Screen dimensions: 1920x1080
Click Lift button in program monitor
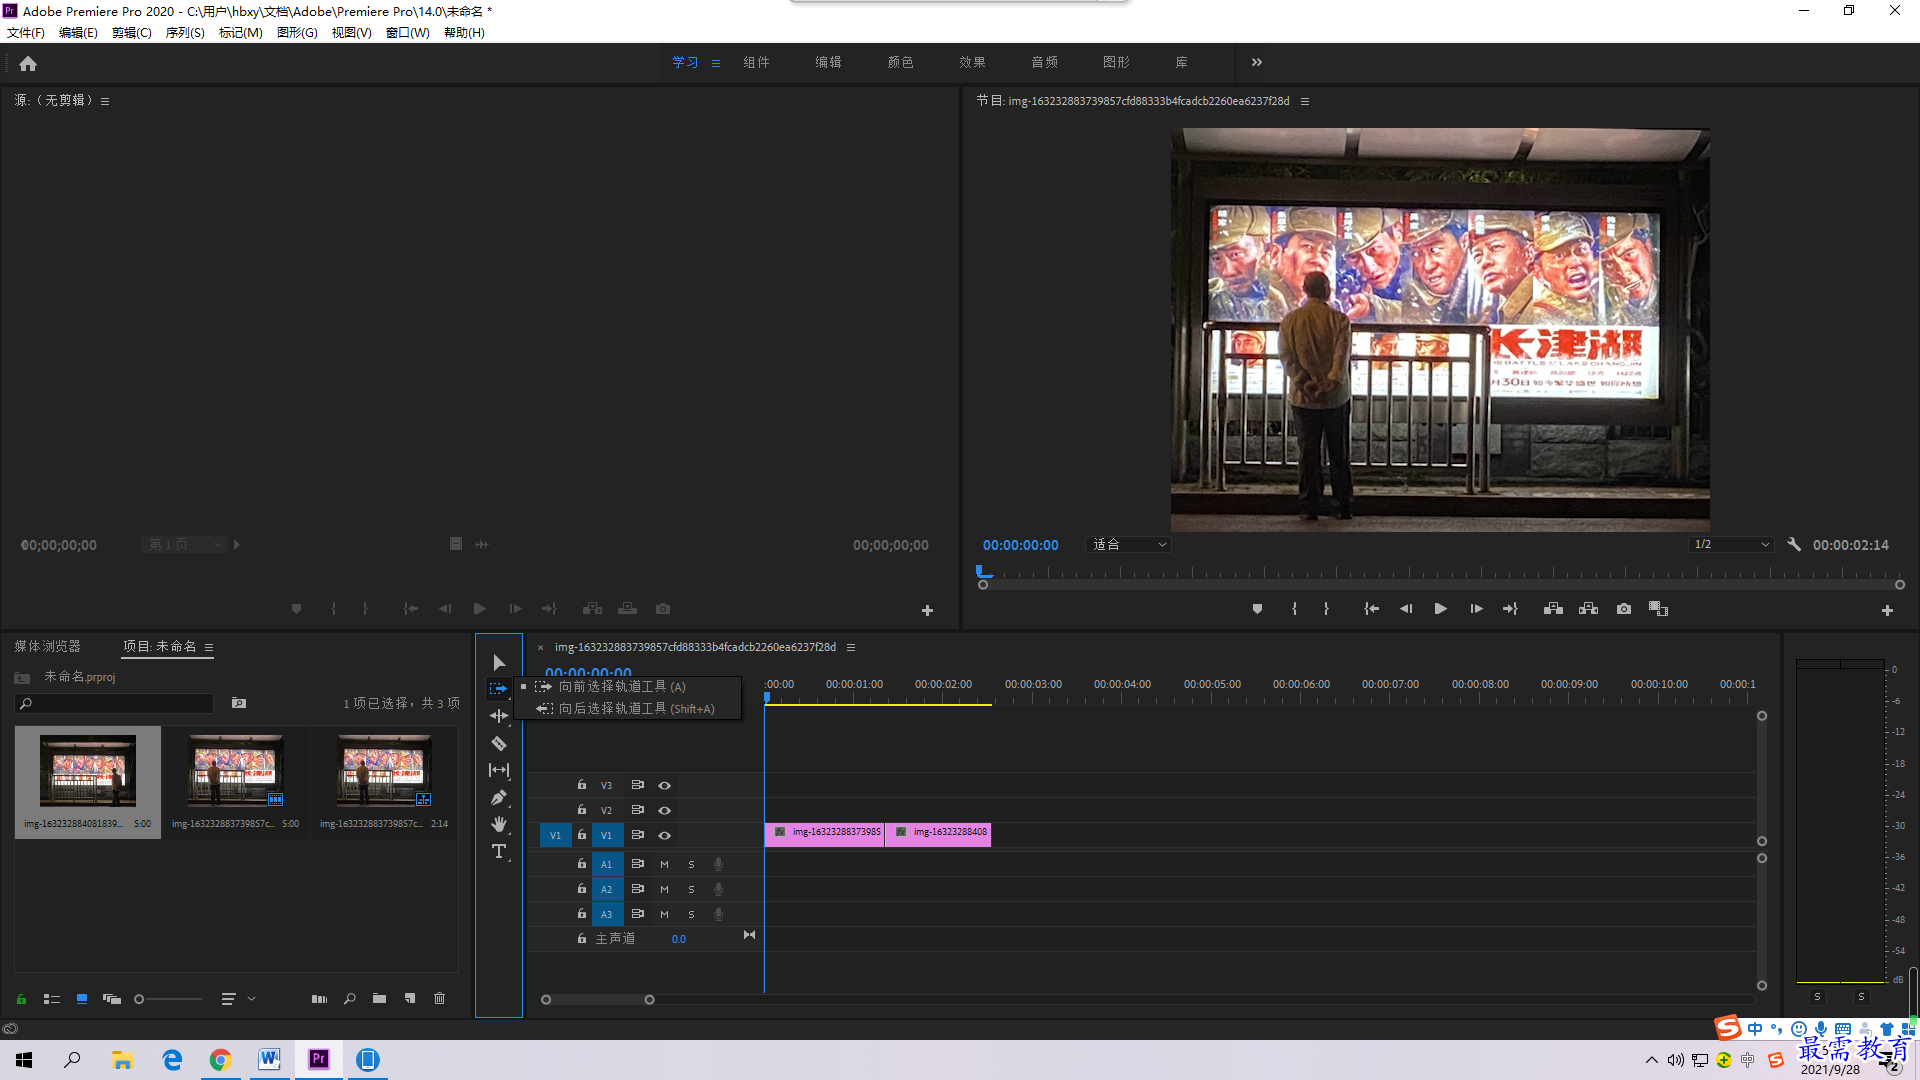click(x=1553, y=608)
